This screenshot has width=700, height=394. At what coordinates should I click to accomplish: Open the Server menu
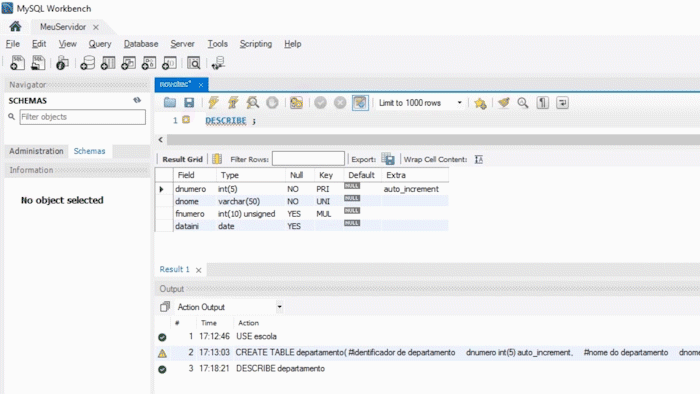coord(182,44)
